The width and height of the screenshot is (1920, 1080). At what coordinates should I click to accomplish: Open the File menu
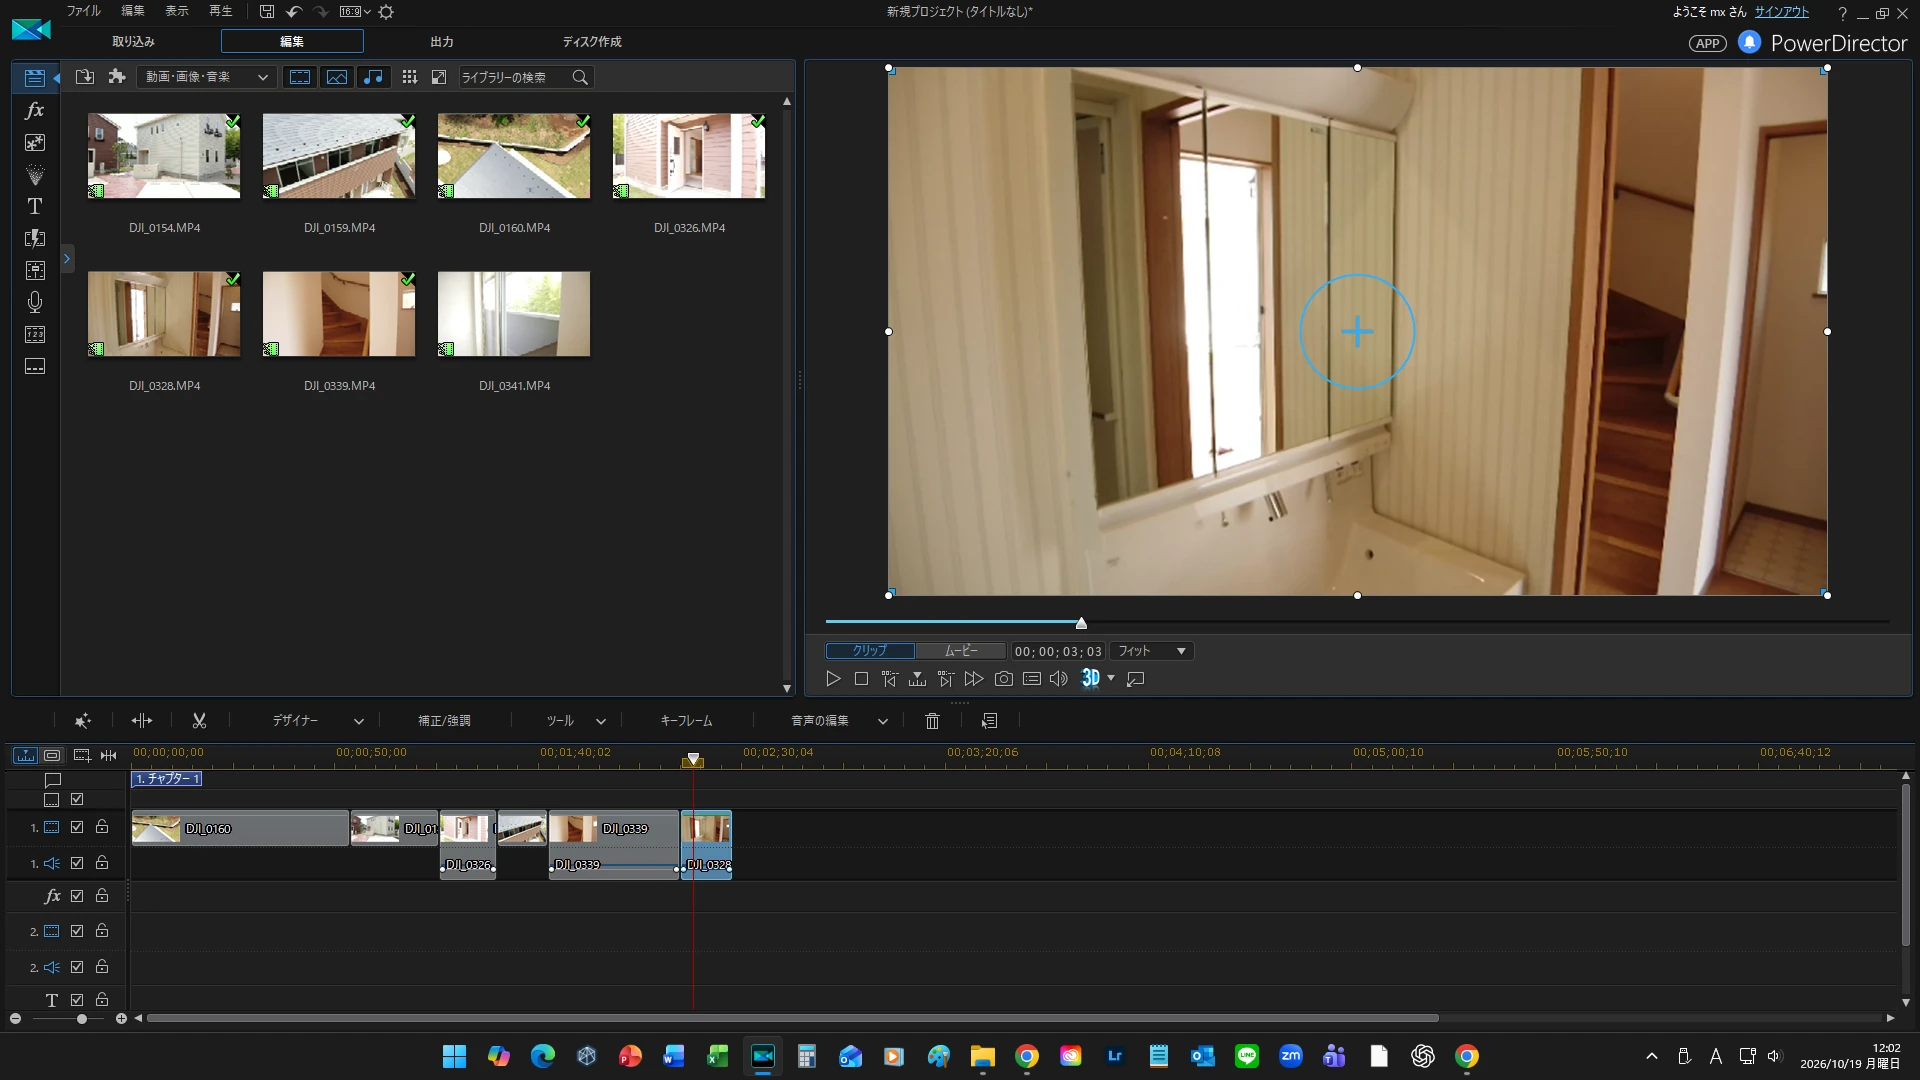tap(83, 11)
